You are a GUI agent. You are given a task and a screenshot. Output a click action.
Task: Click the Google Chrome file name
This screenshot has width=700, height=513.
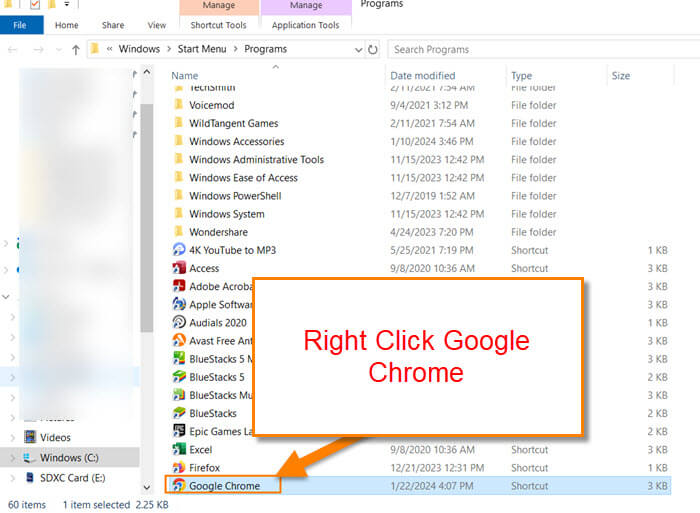(x=225, y=486)
